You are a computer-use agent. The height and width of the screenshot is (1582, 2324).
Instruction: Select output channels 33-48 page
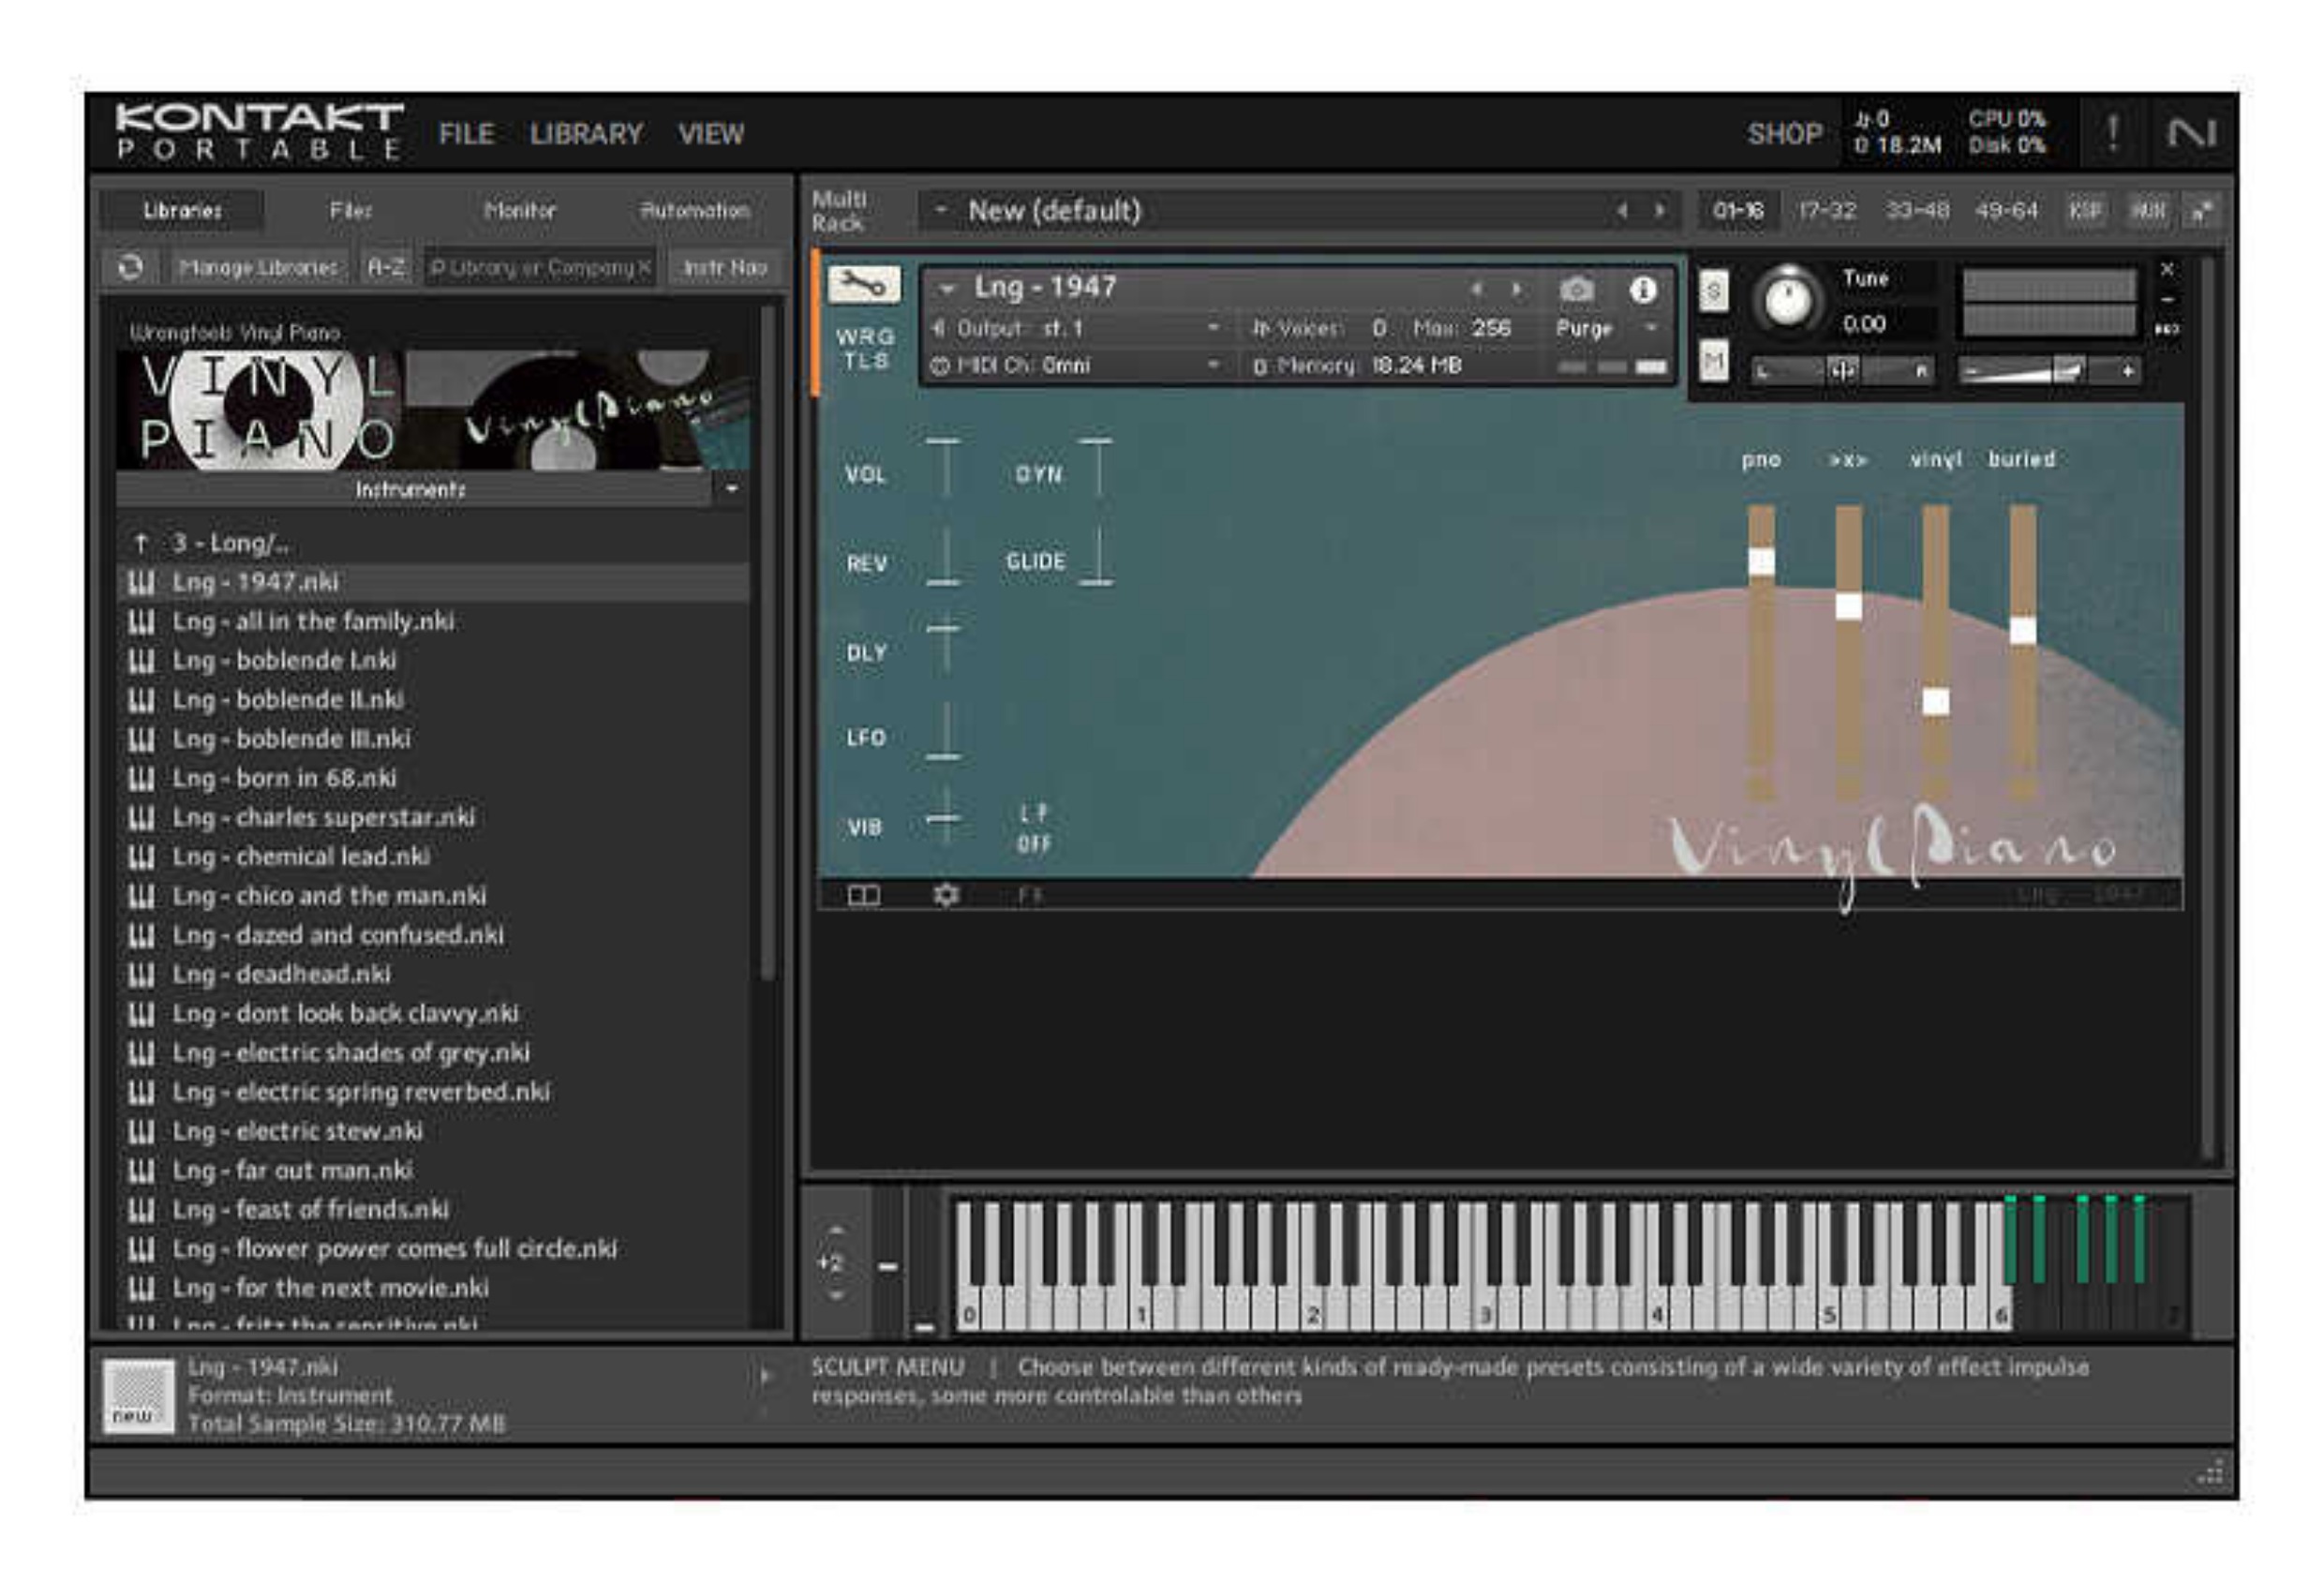pyautogui.click(x=1916, y=211)
